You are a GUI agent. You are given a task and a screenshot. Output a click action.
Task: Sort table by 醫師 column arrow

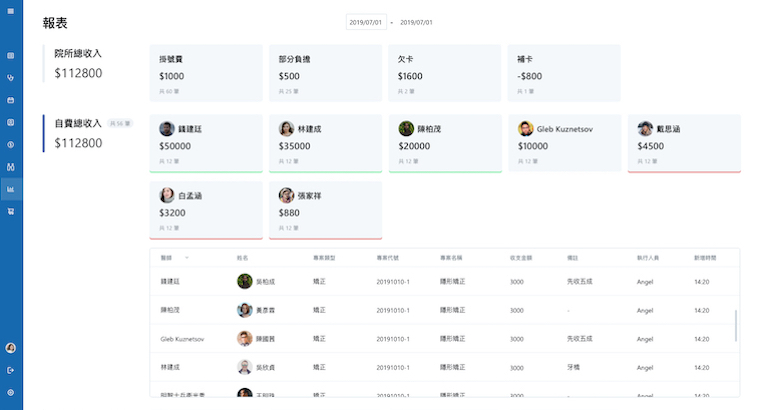click(x=186, y=258)
